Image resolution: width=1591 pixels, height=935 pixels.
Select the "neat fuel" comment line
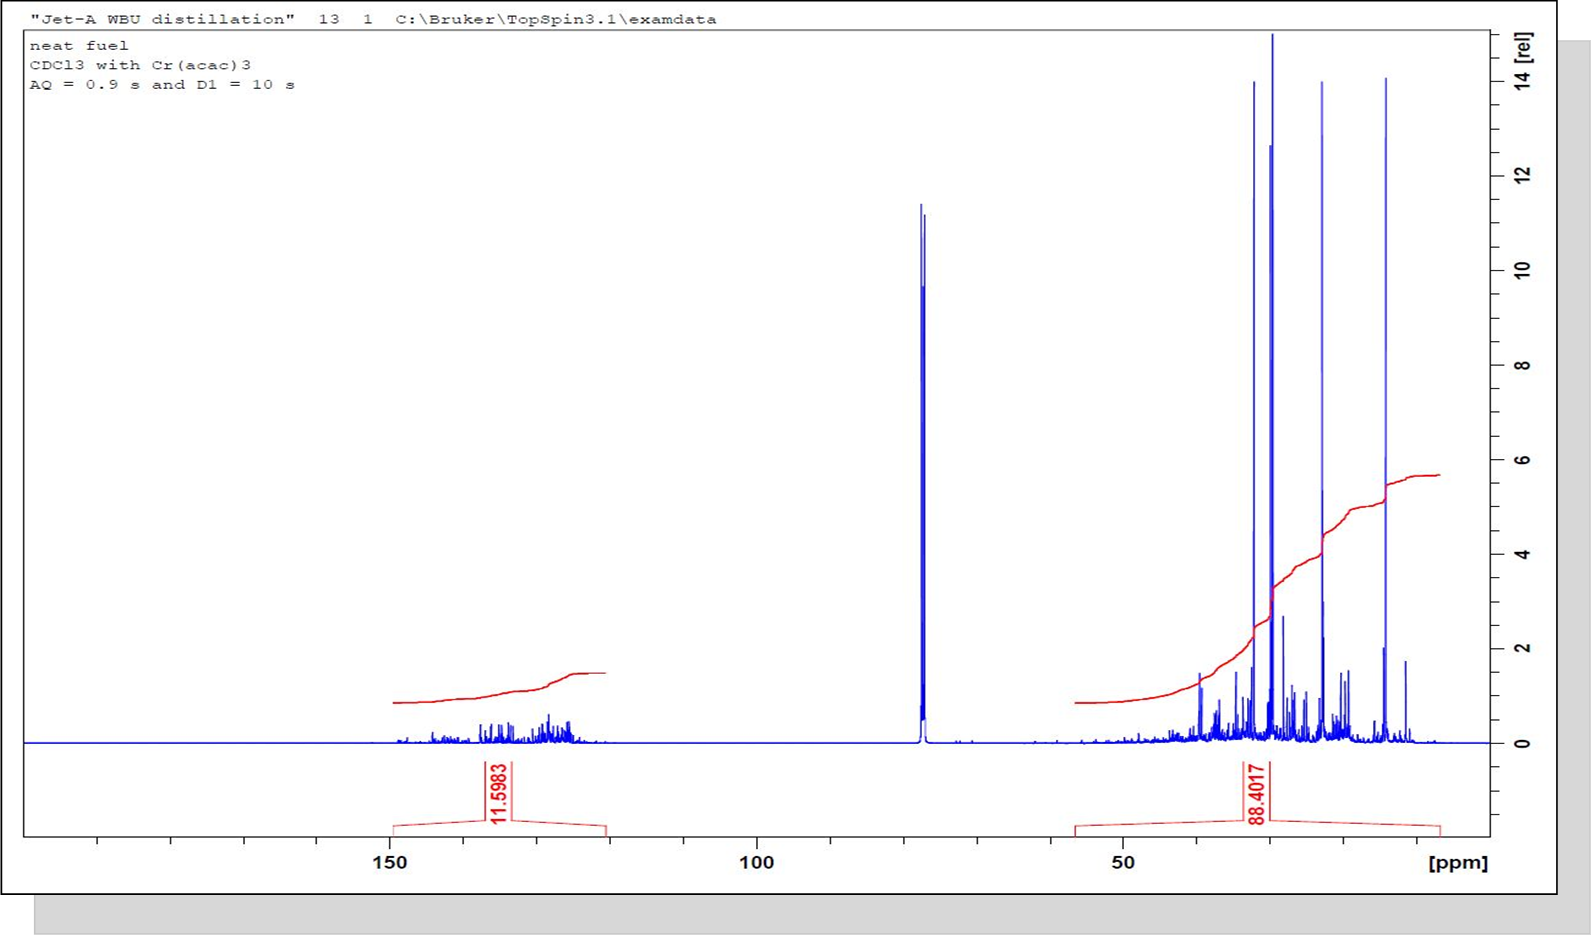point(79,45)
